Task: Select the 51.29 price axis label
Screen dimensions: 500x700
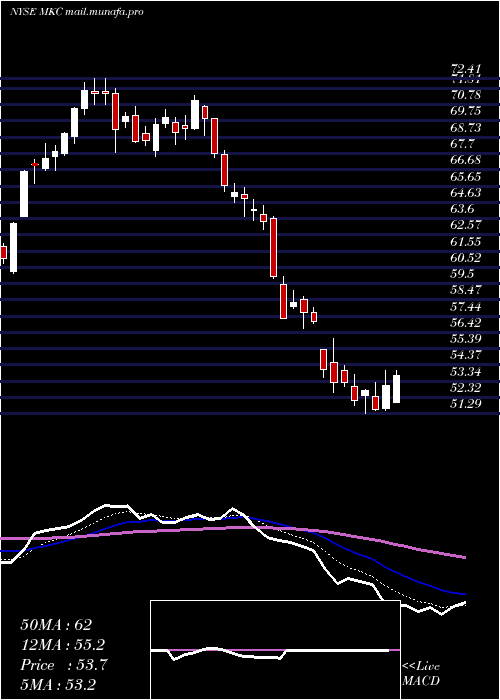Action: pyautogui.click(x=466, y=404)
